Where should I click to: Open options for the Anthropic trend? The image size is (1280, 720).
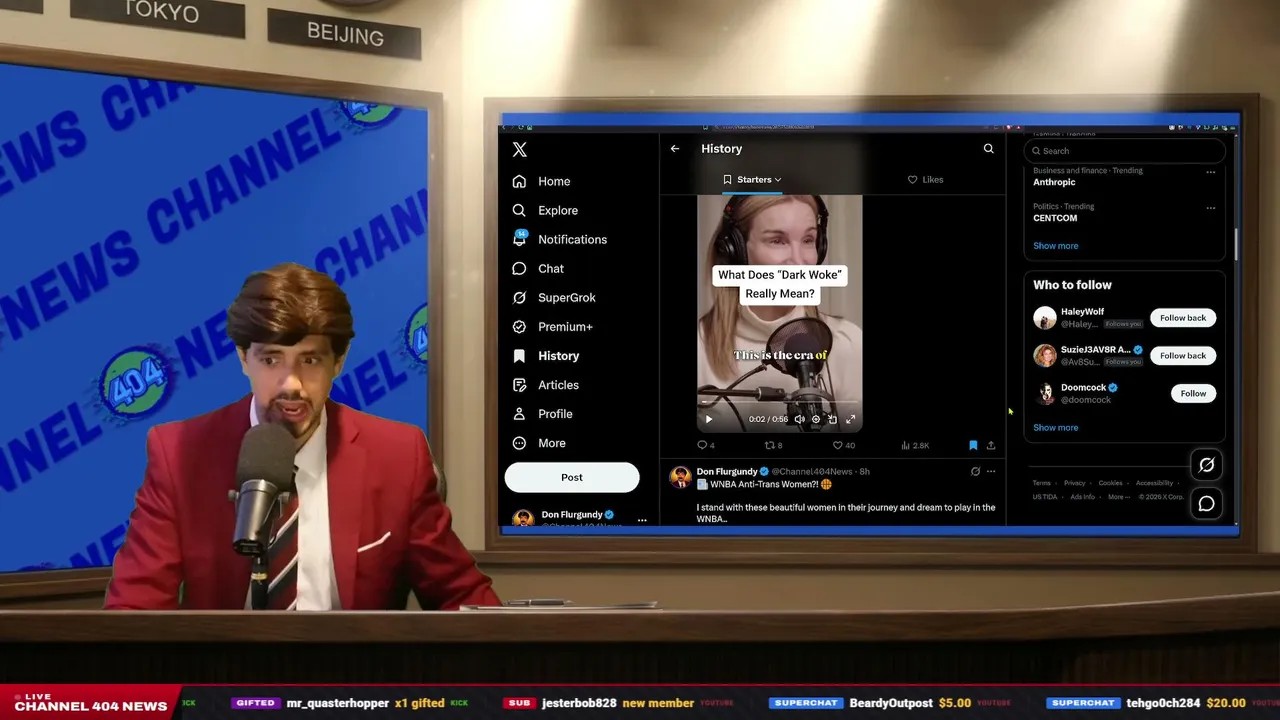[x=1210, y=172]
